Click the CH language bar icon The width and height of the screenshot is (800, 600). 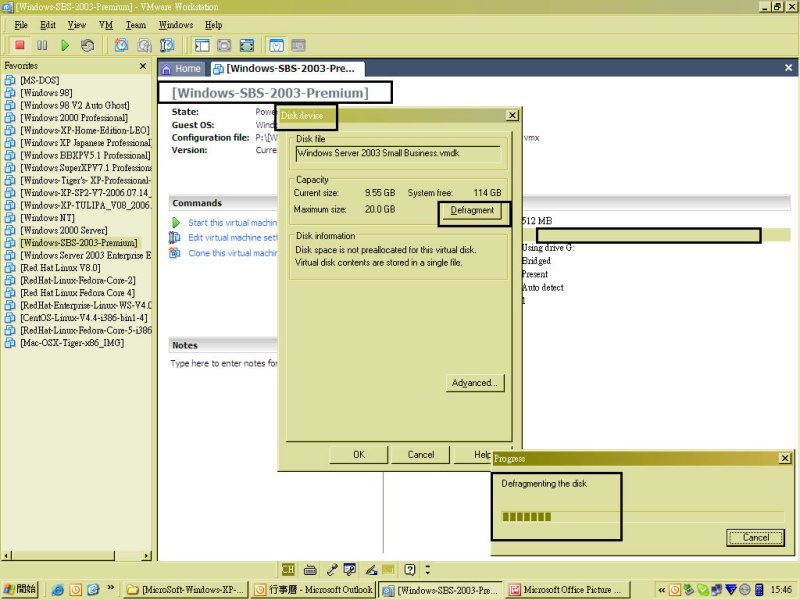pos(288,569)
